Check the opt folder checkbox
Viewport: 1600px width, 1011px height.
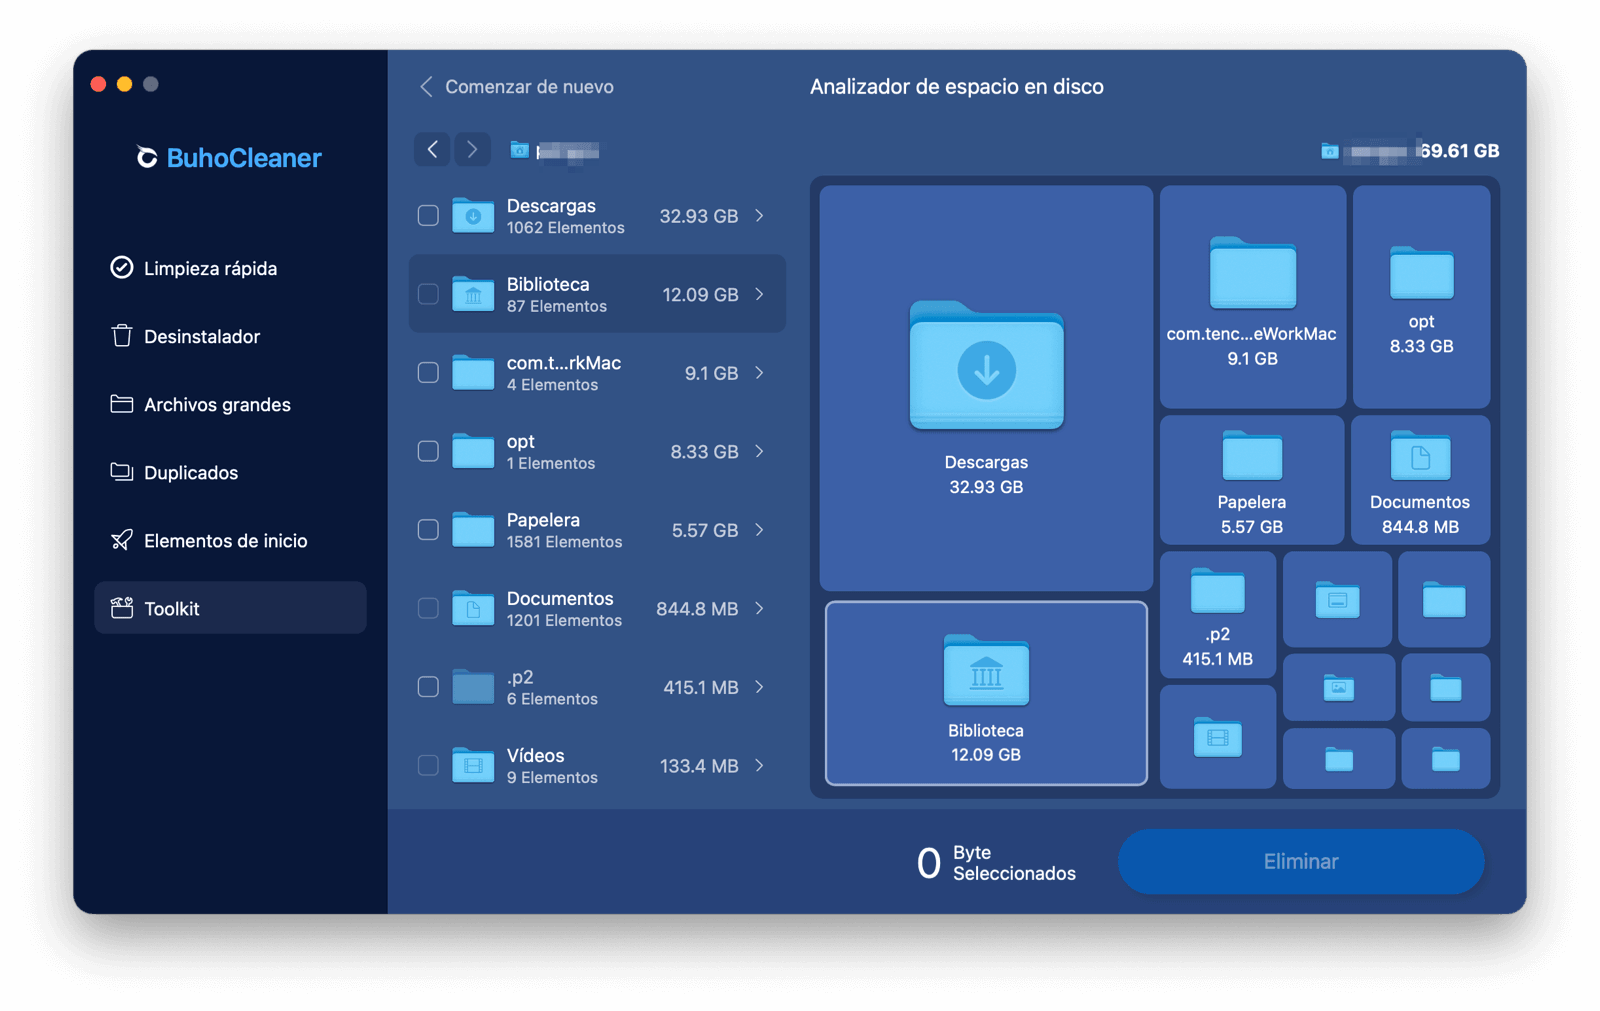coord(428,451)
